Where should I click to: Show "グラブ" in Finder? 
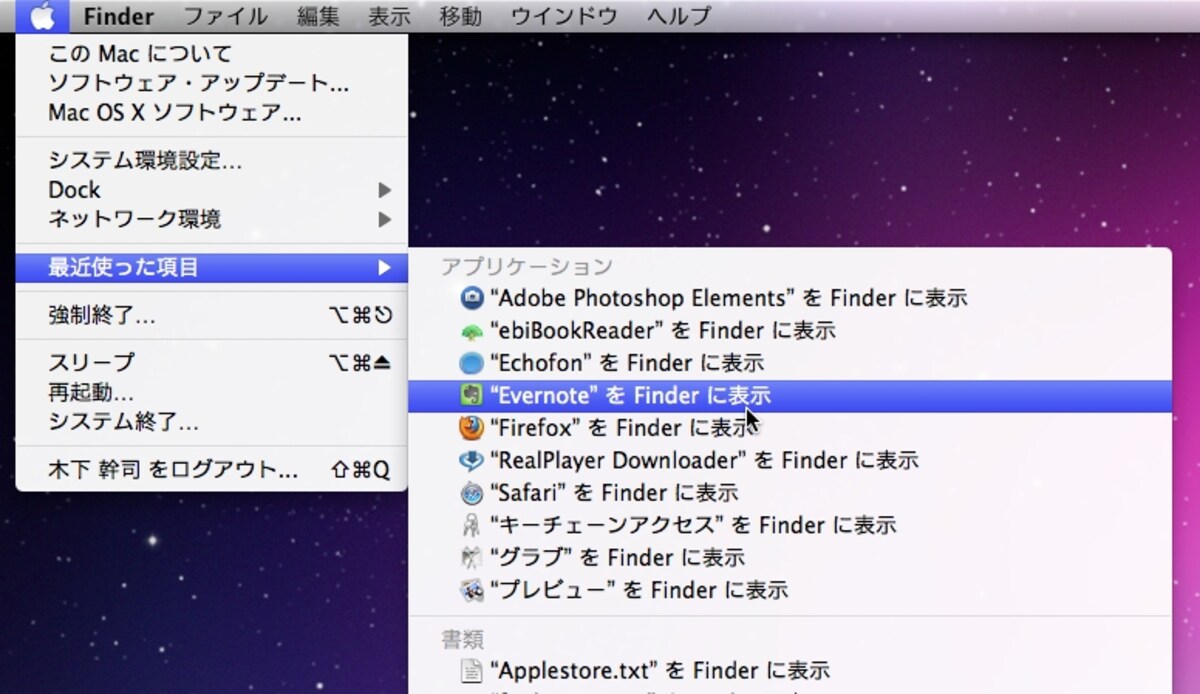pos(790,557)
